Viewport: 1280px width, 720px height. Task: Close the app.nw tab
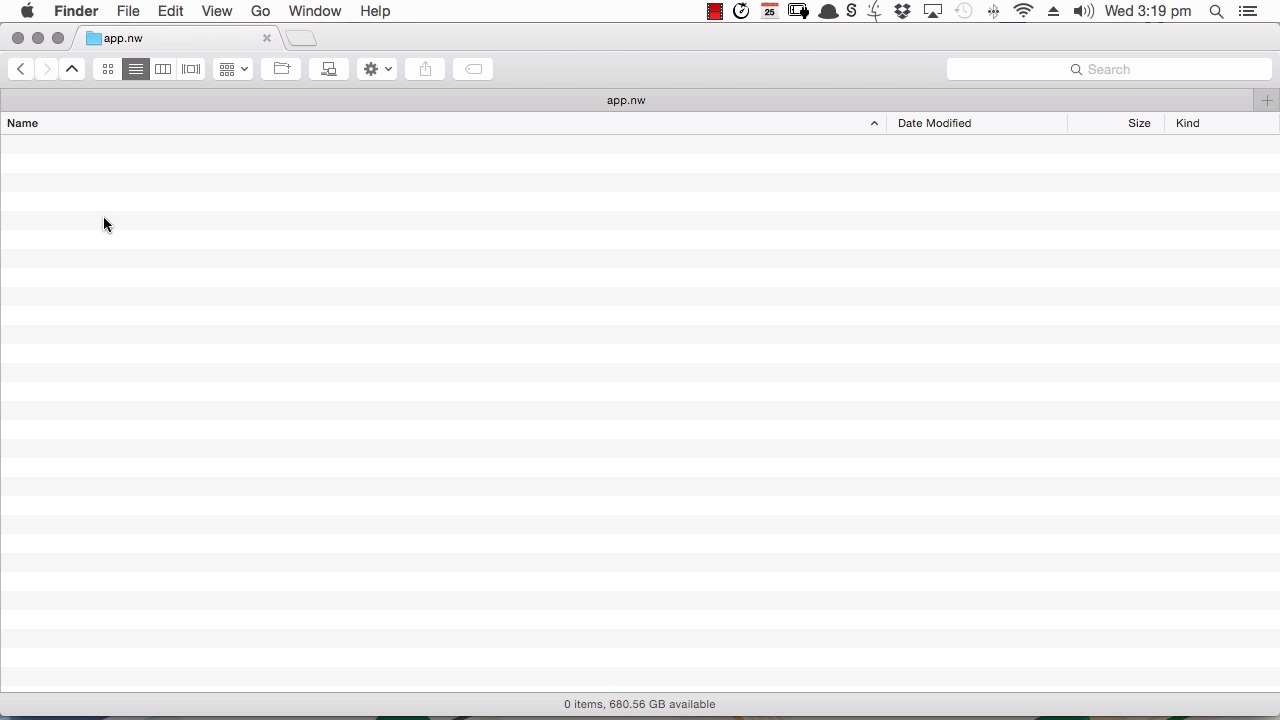point(267,38)
